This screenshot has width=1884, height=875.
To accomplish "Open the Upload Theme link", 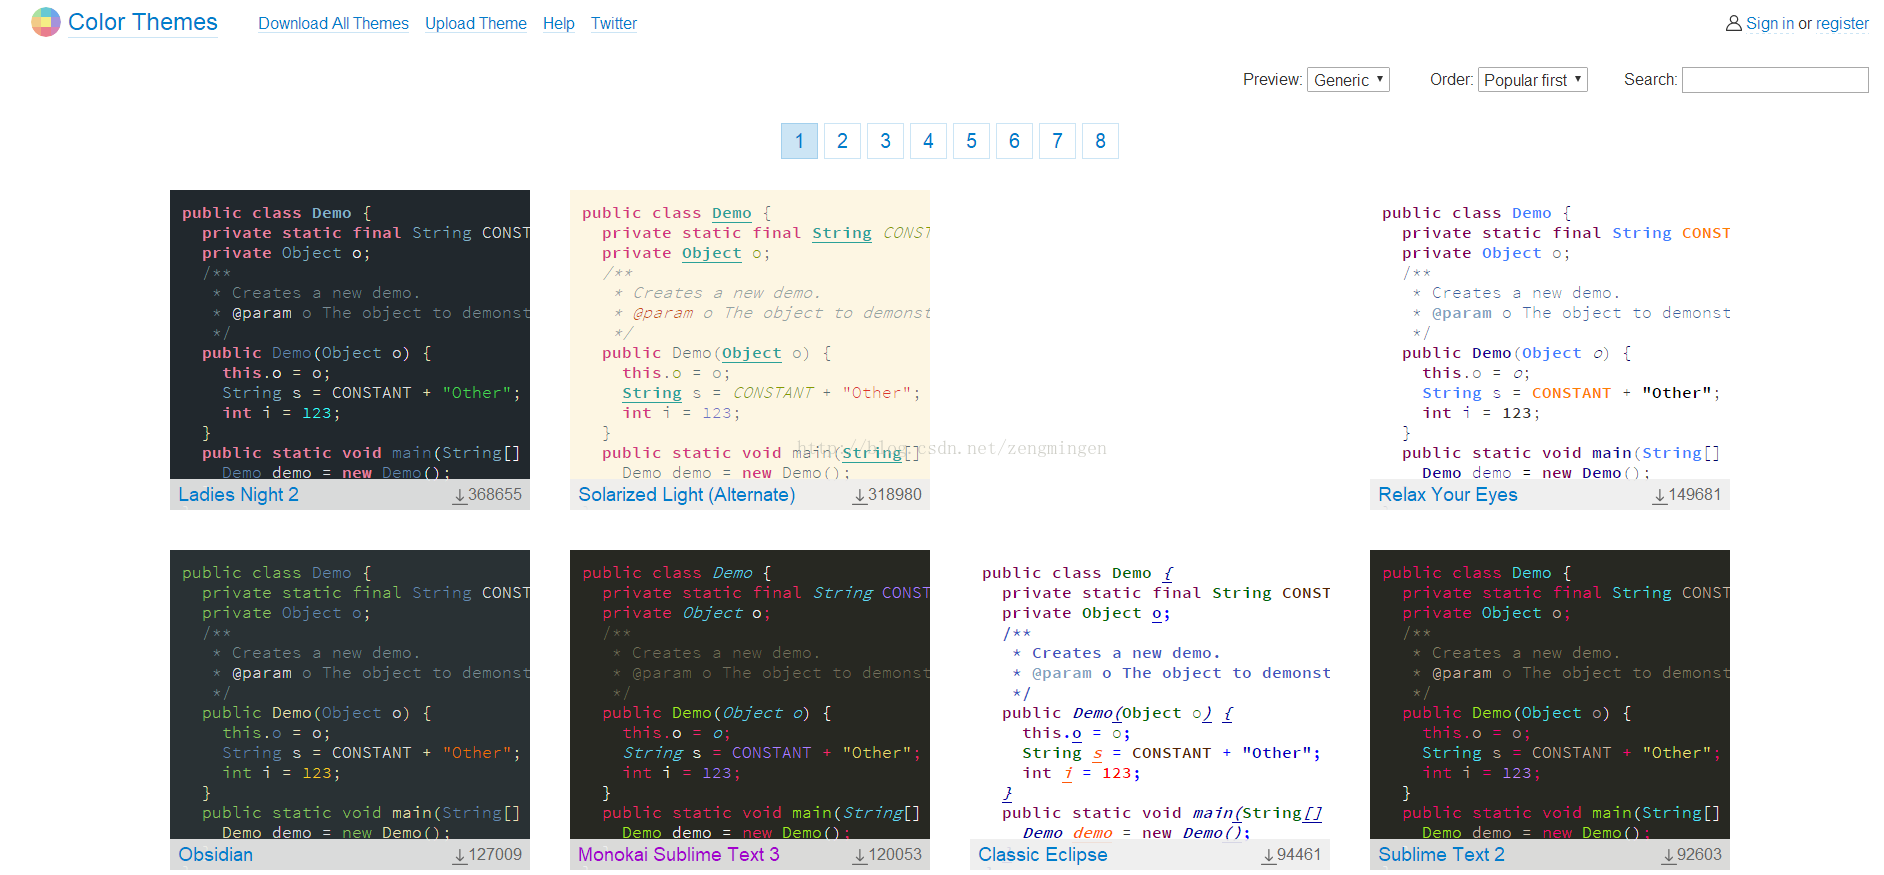I will coord(476,23).
